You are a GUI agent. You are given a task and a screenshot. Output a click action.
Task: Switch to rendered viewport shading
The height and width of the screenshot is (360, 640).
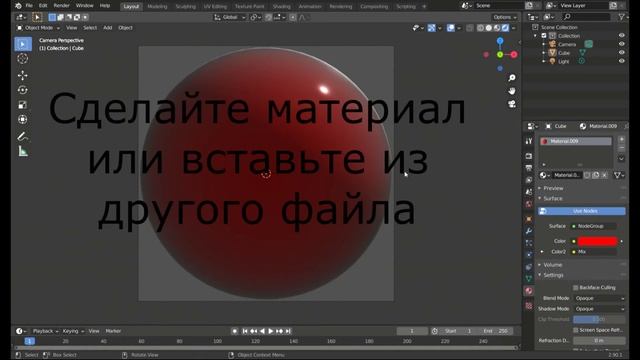(505, 28)
